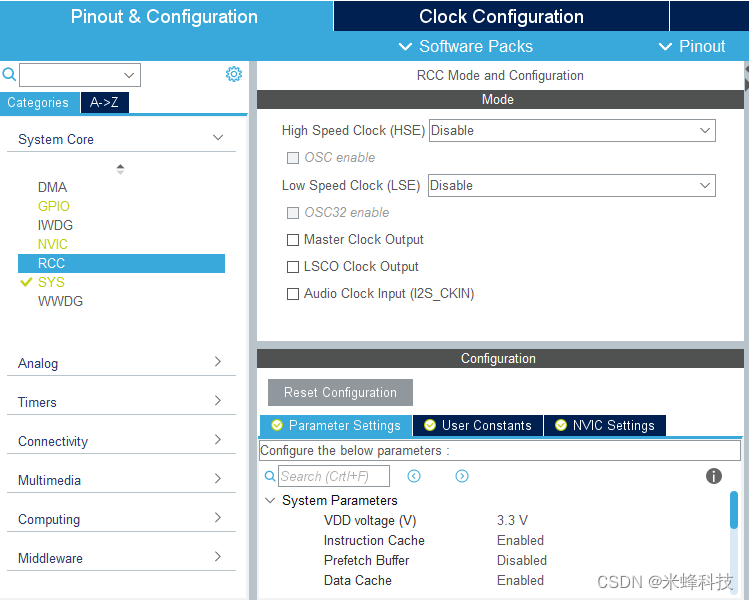
Task: Open the Parameter Settings tab
Action: pos(336,425)
